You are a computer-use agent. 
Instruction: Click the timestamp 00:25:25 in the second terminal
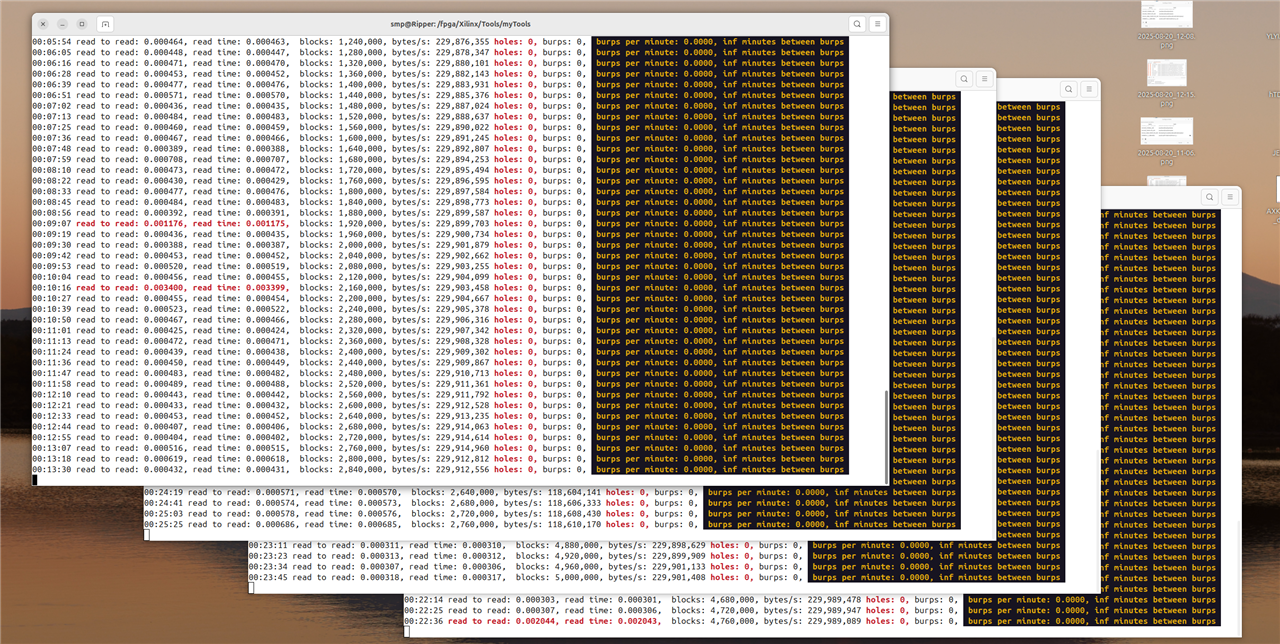tap(163, 524)
